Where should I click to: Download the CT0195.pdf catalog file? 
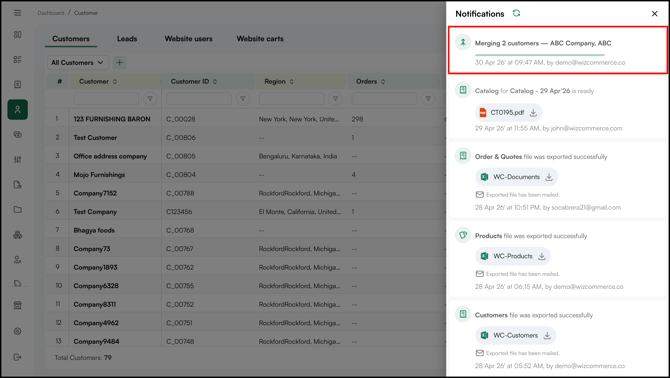point(533,113)
